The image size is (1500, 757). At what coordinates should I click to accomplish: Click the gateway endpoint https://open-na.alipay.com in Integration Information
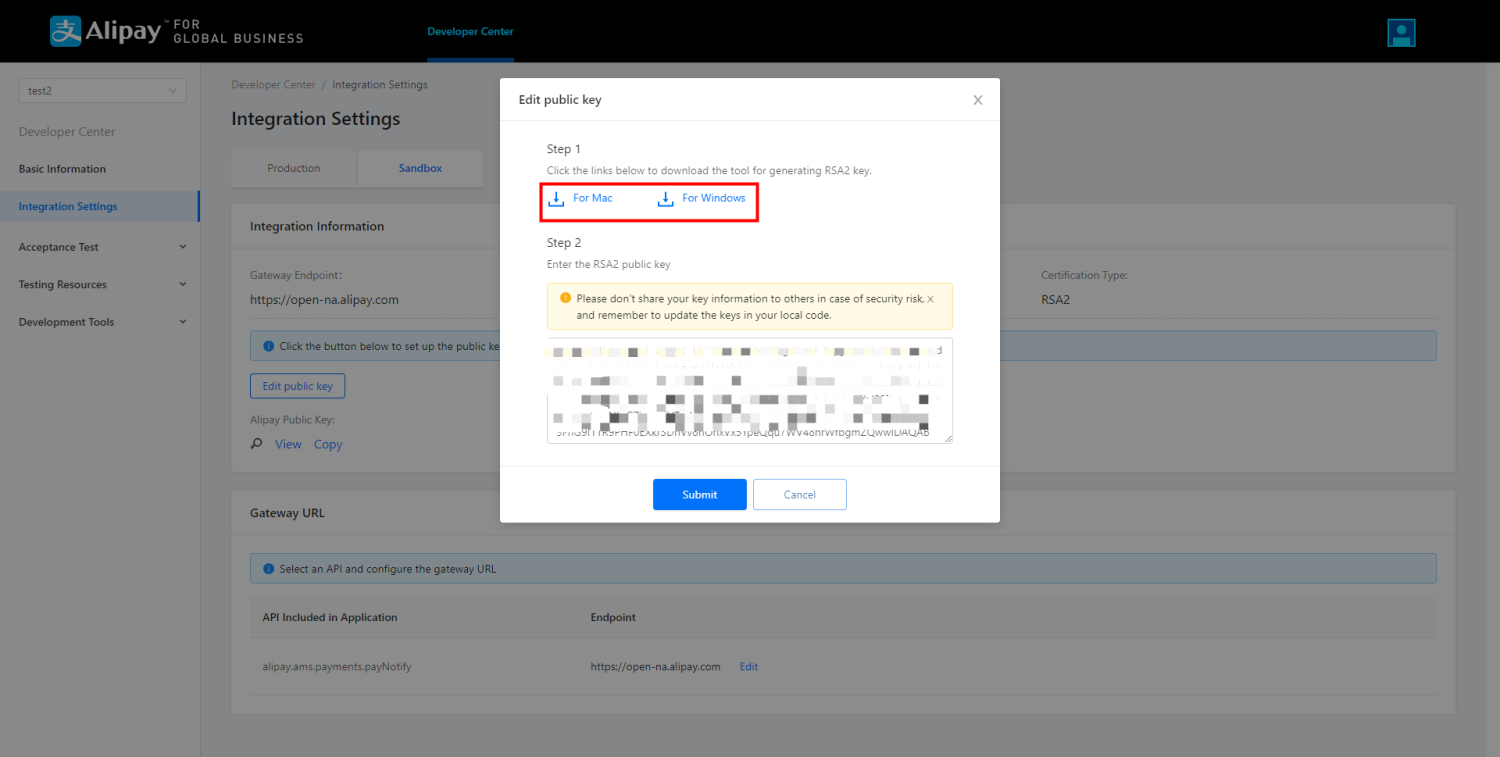click(324, 299)
